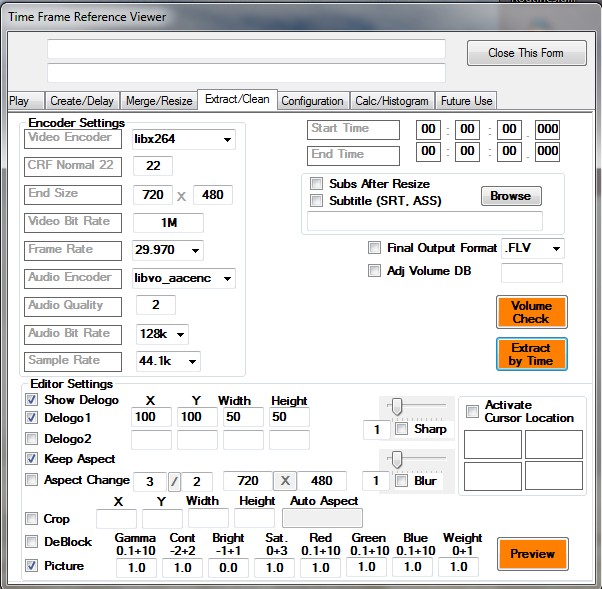Click the CRF value field showing 22
Screen dimensions: 602x589
[x=153, y=166]
